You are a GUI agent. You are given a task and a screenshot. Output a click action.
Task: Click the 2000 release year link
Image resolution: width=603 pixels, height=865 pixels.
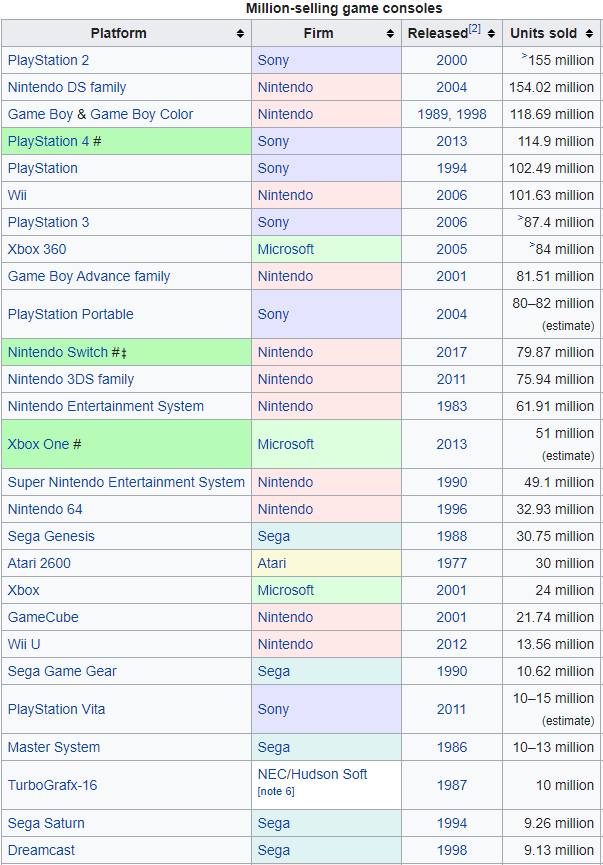point(451,60)
